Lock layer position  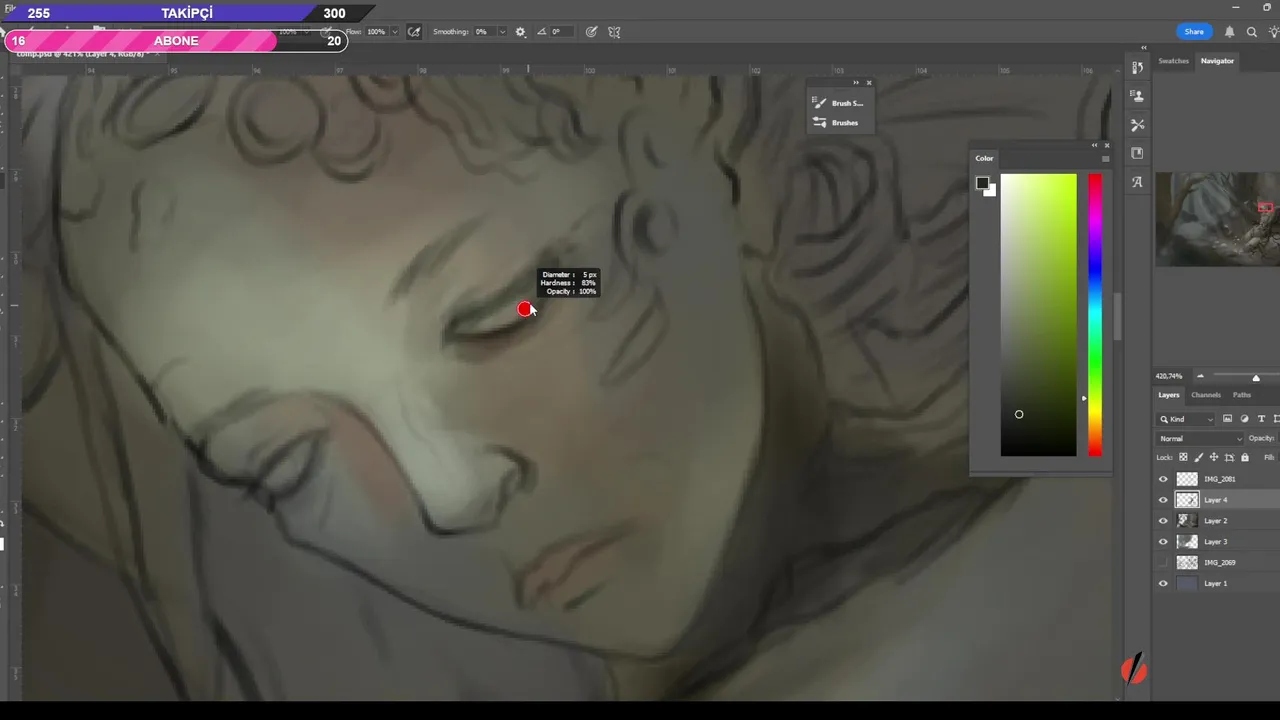(x=1214, y=458)
